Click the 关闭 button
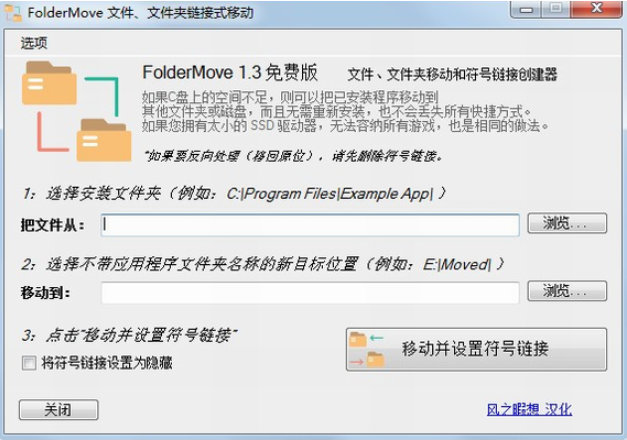The width and height of the screenshot is (627, 440). [58, 410]
